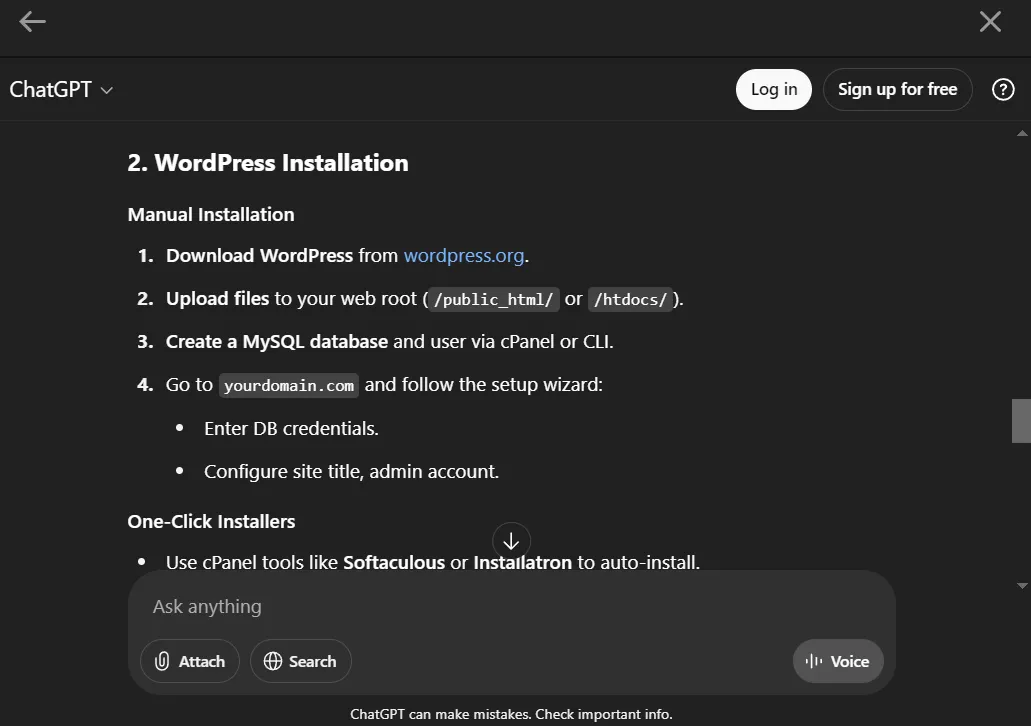Click the vertical scrollbar thumb
The height and width of the screenshot is (726, 1031).
1021,420
